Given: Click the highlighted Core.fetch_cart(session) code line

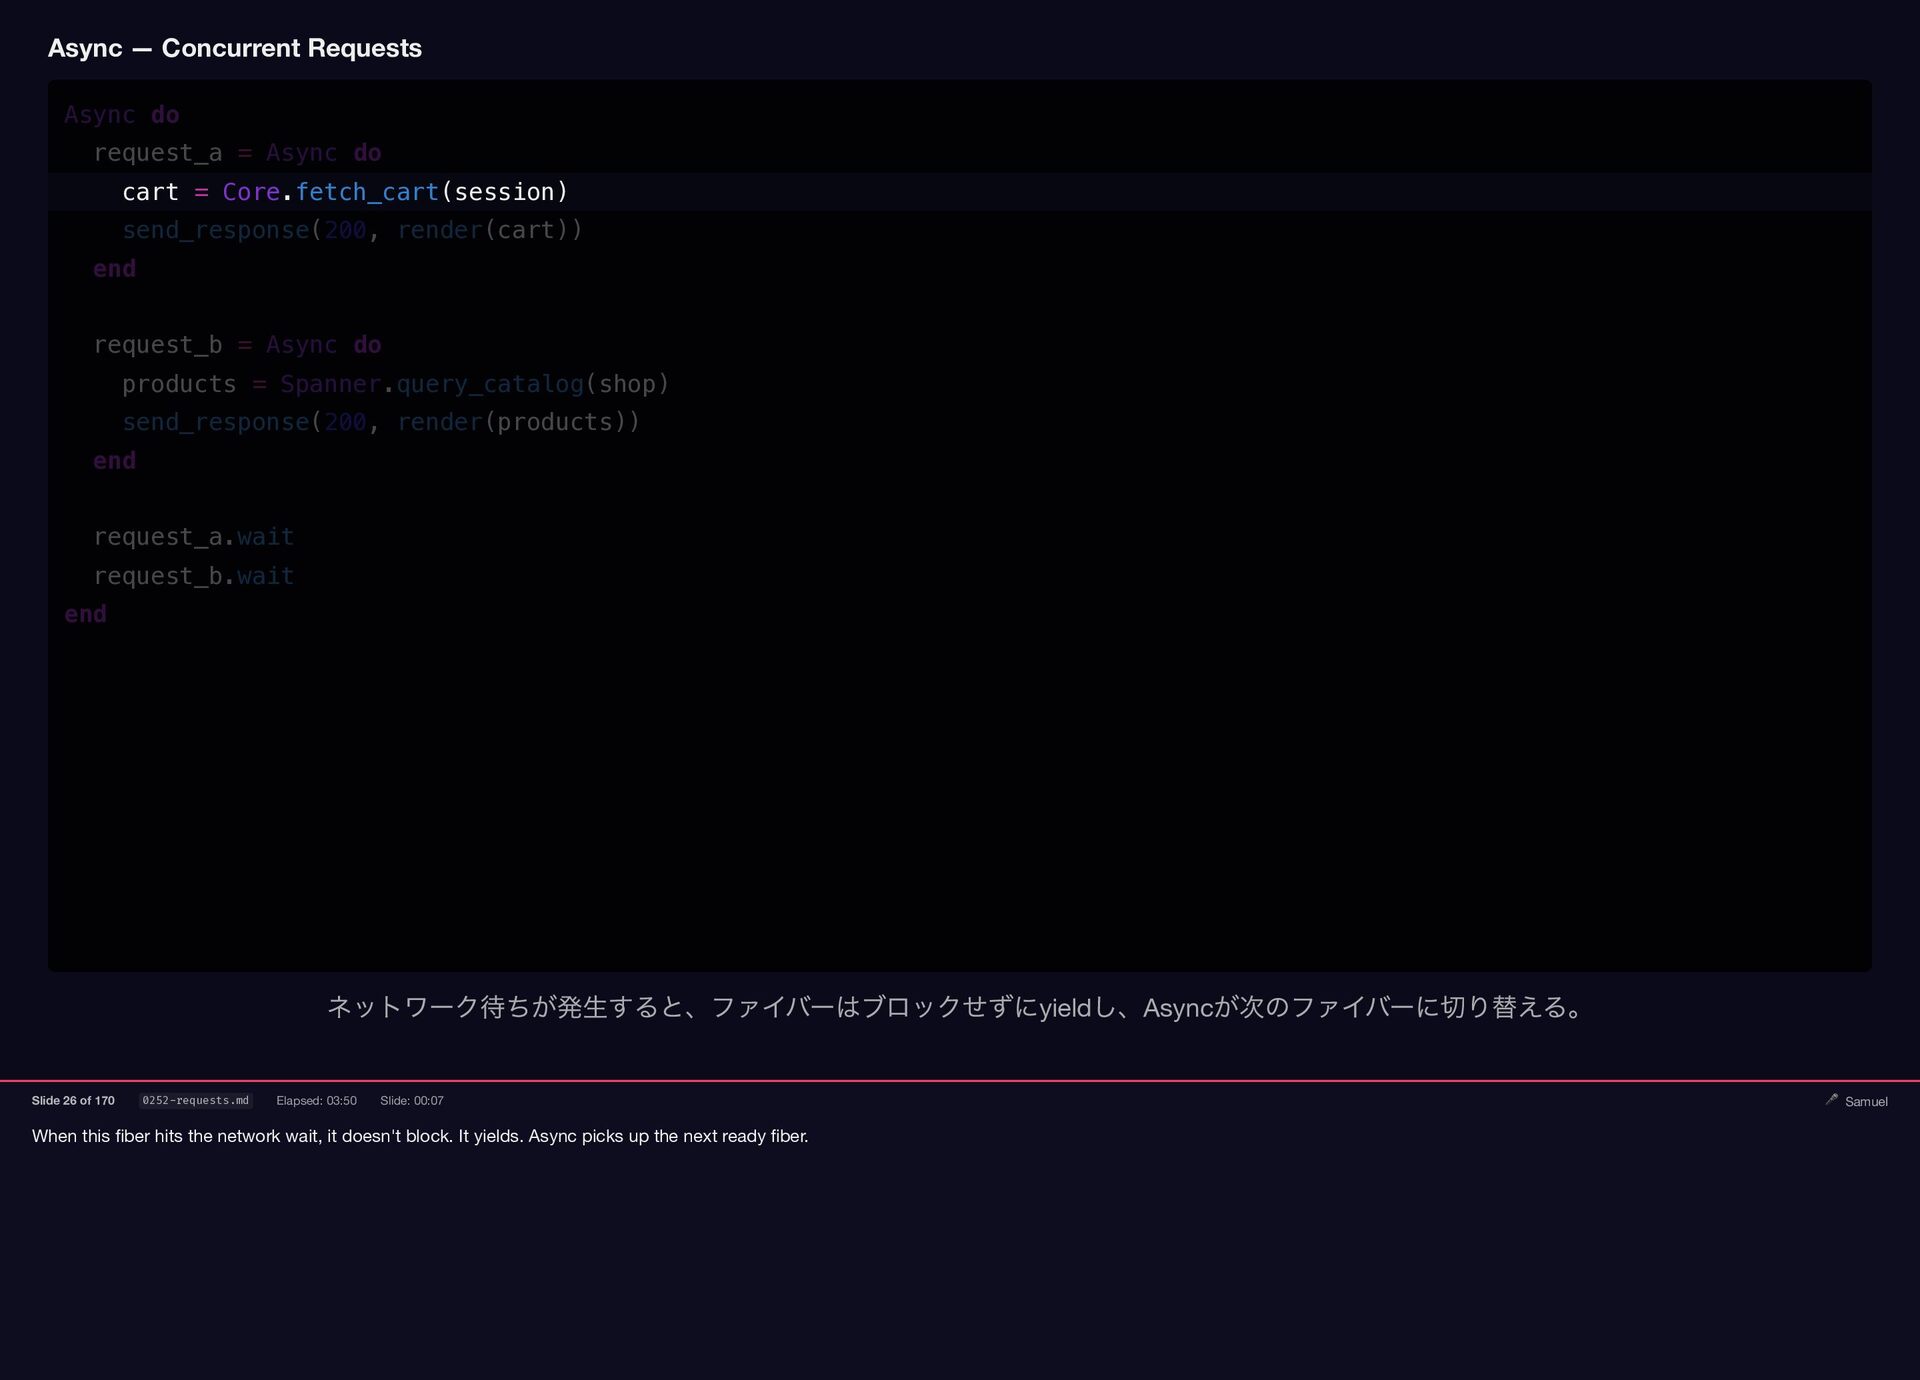Looking at the screenshot, I should (345, 192).
